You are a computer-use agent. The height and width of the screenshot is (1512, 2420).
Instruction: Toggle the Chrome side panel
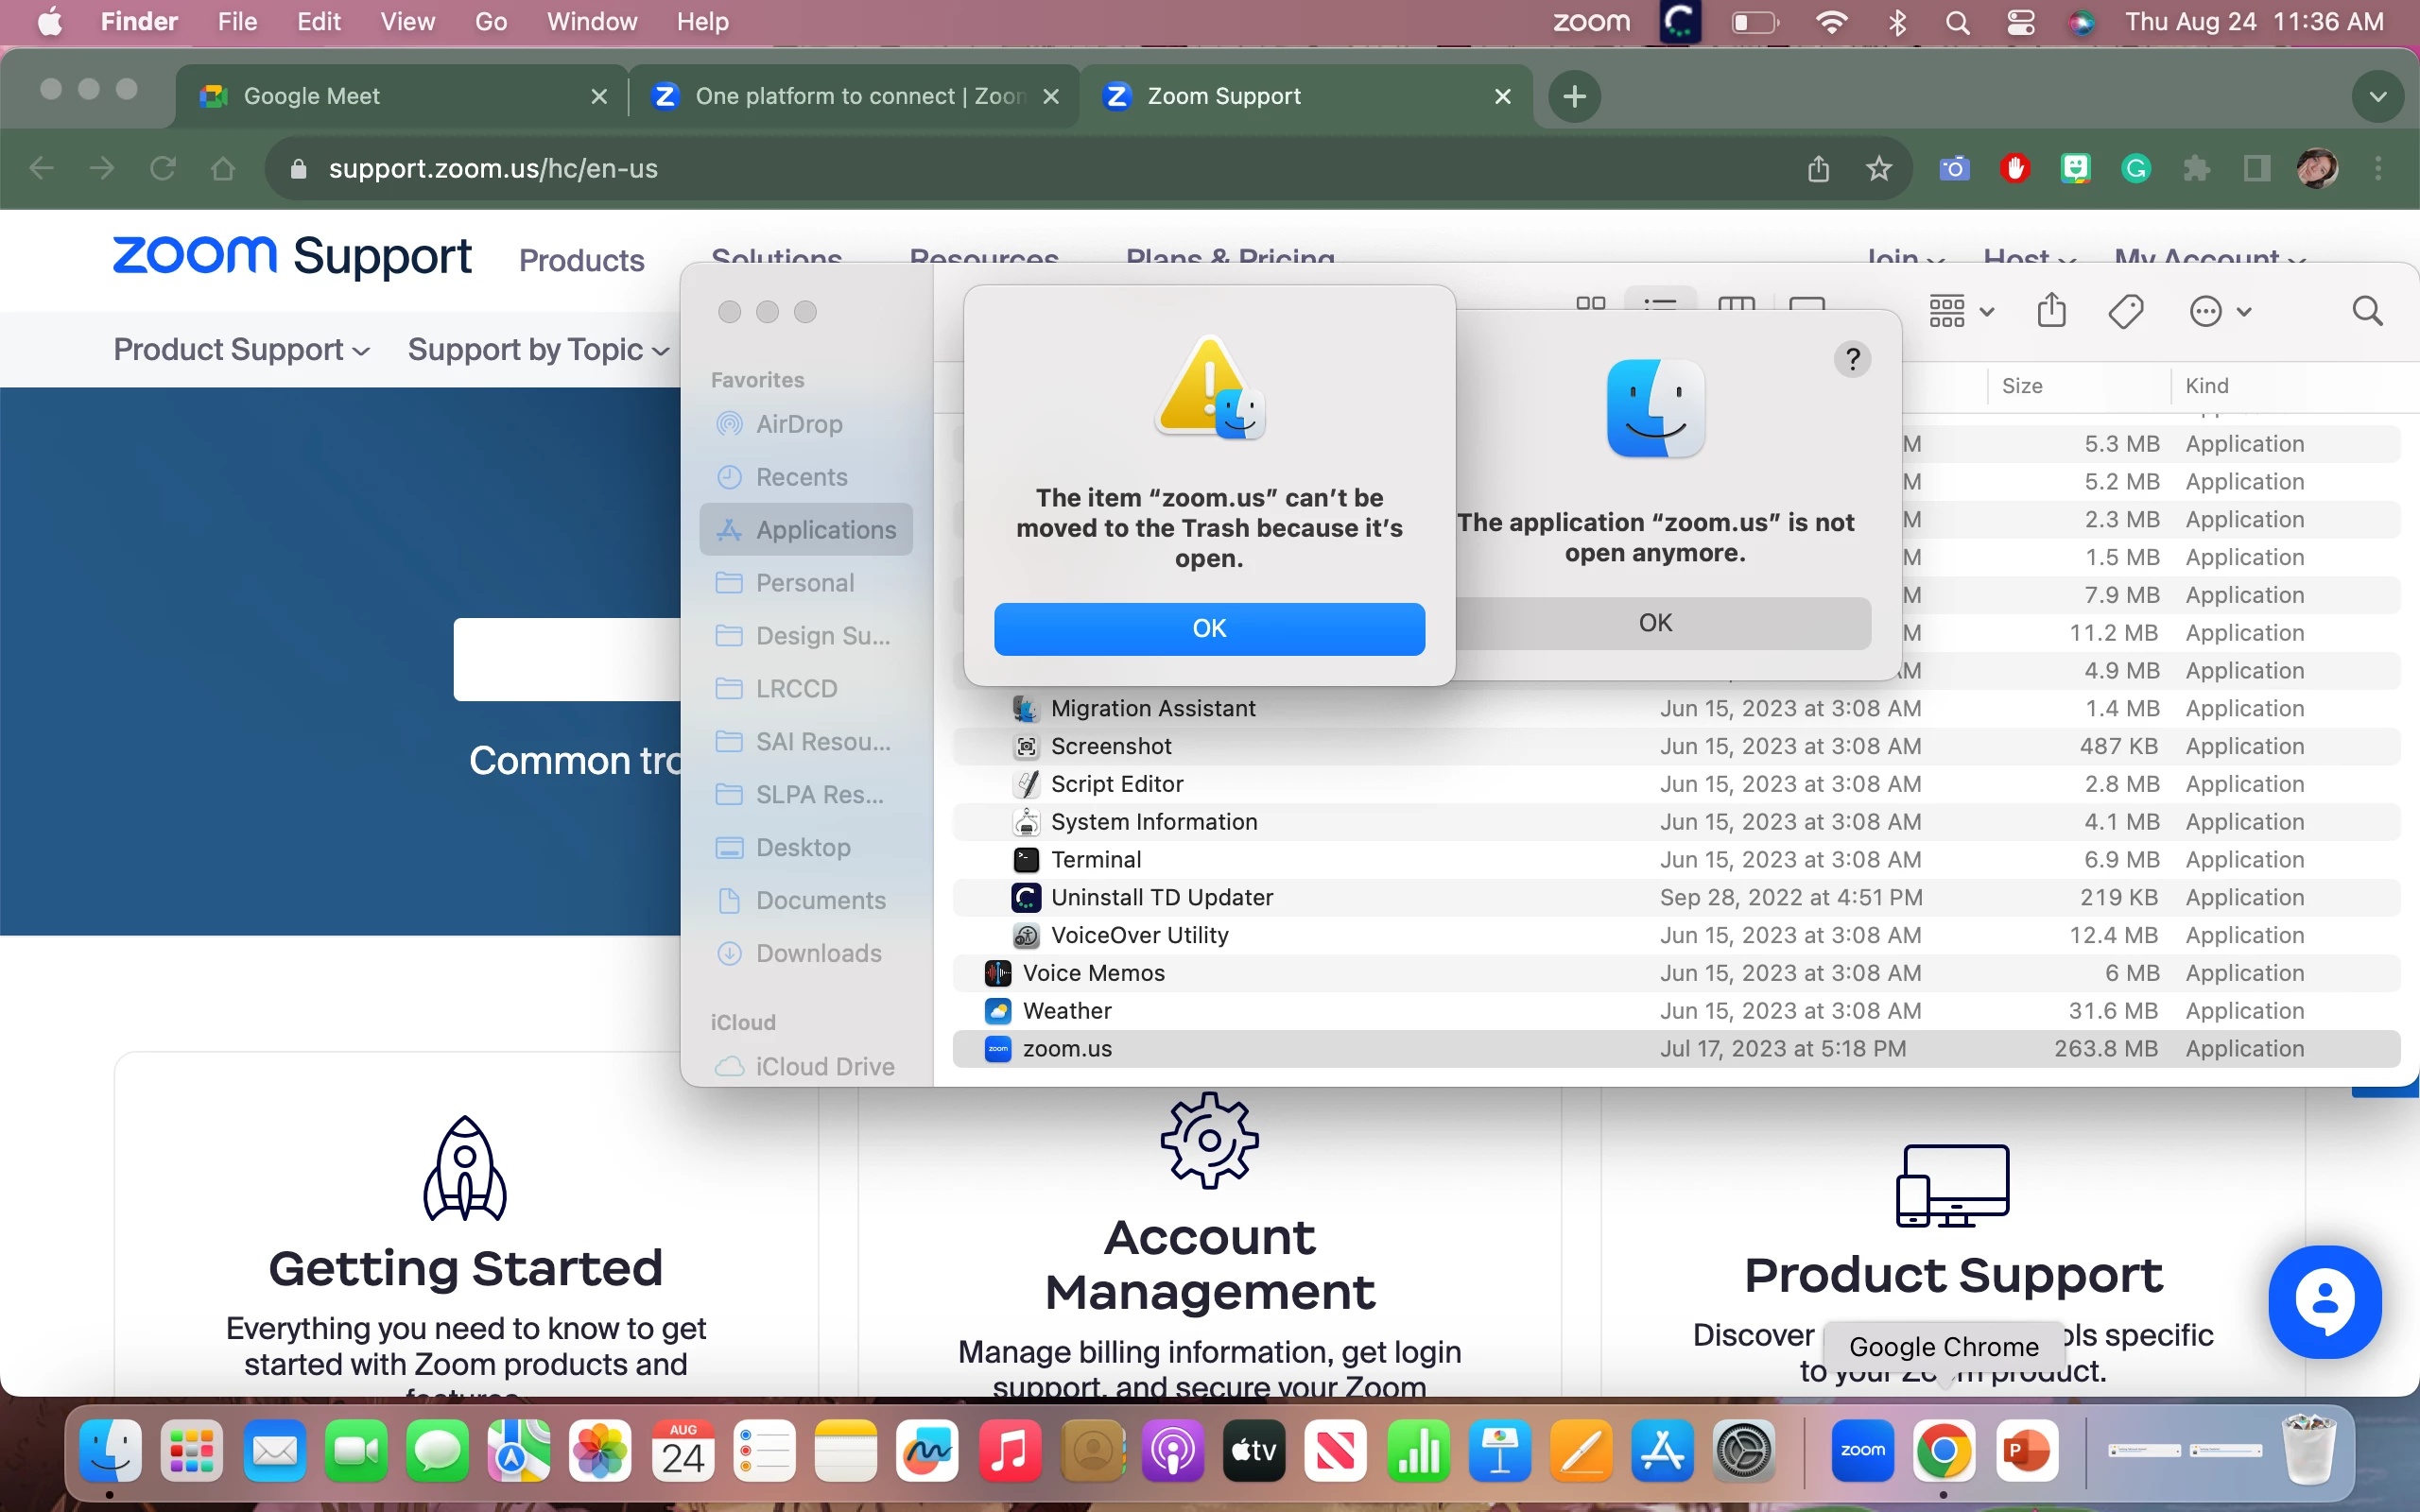coord(2257,168)
